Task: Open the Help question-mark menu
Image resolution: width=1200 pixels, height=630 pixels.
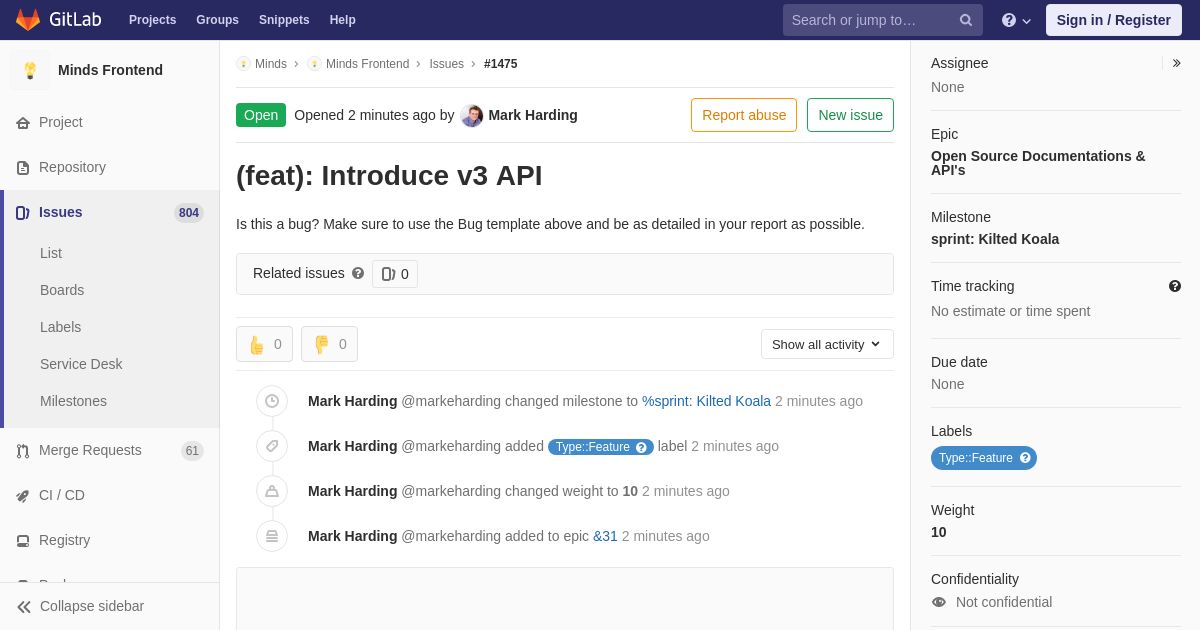Action: pos(1016,20)
